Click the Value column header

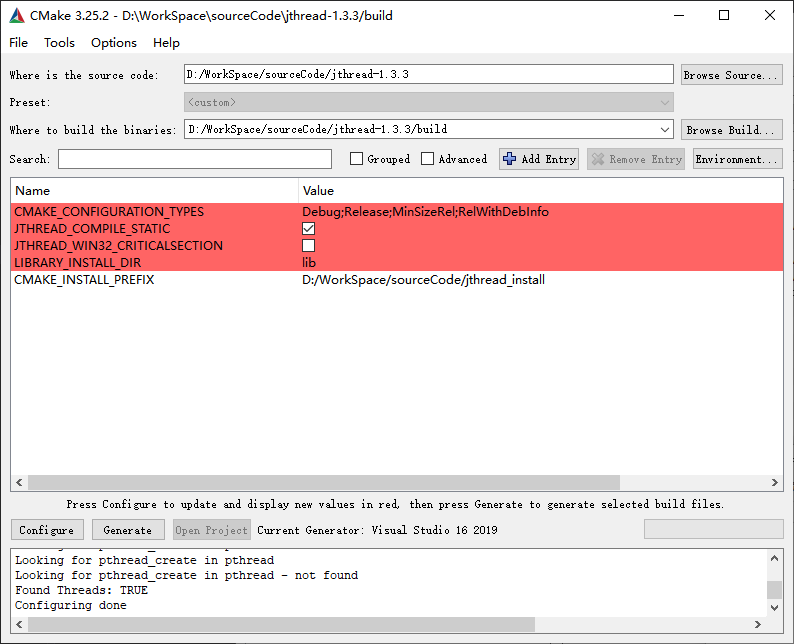541,191
